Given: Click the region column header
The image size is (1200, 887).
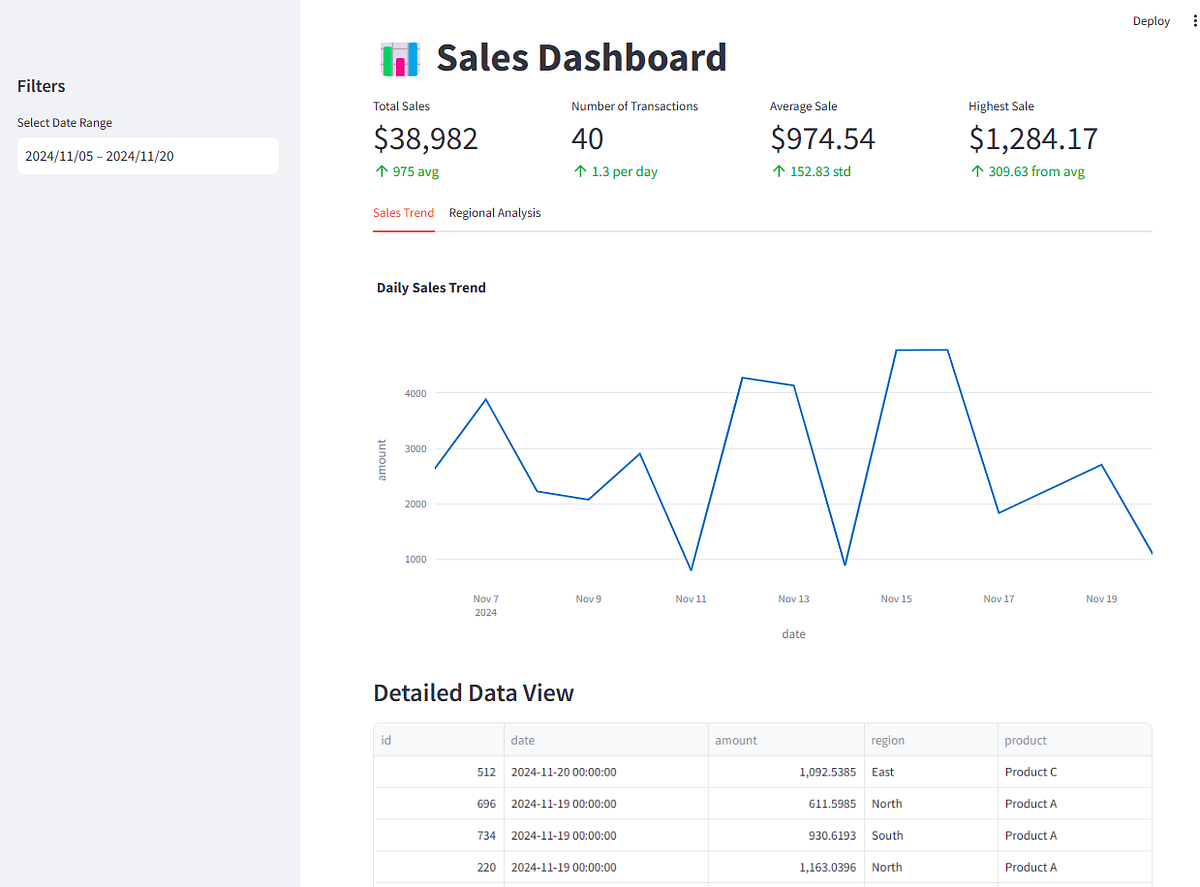Looking at the screenshot, I should point(930,740).
